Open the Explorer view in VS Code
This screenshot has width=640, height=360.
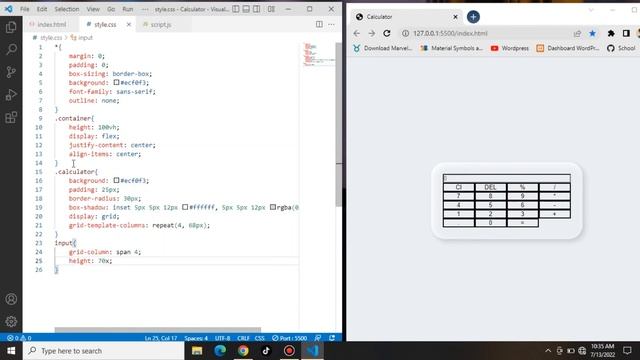(11, 27)
